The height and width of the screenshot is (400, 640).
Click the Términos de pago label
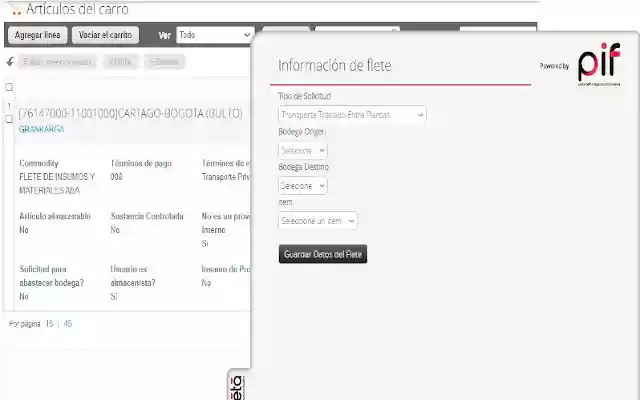[141, 164]
